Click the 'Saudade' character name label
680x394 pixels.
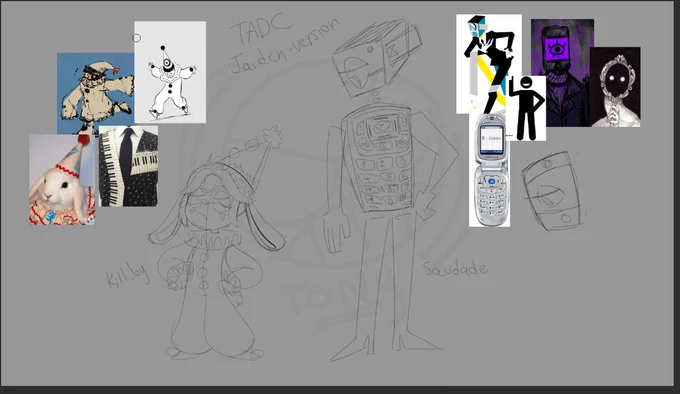455,269
